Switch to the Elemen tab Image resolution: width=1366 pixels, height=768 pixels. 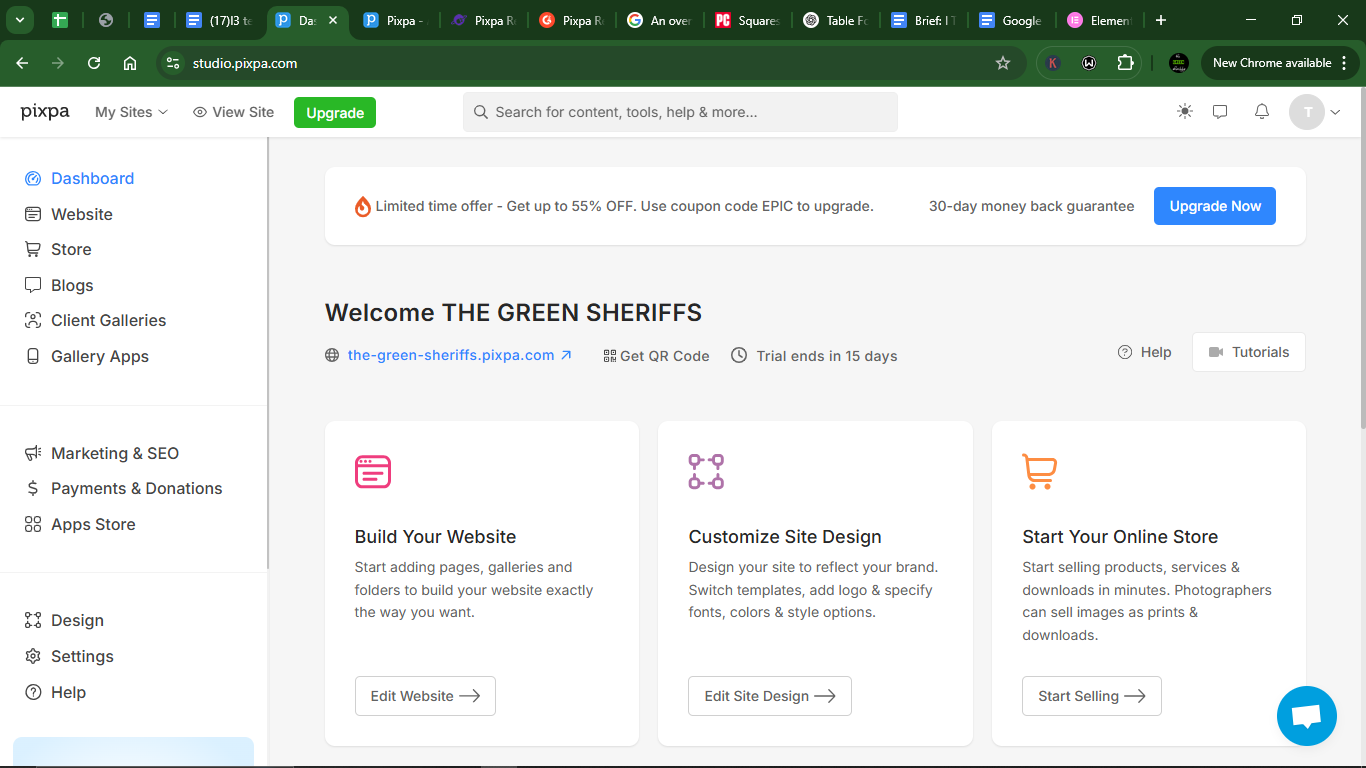[x=1099, y=20]
